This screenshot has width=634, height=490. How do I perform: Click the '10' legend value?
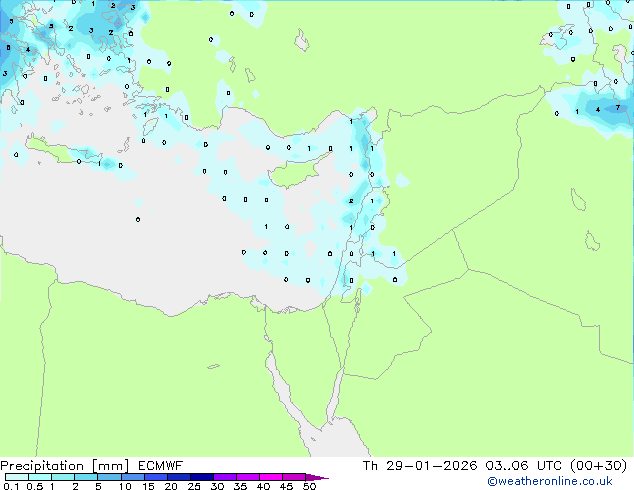(x=125, y=486)
